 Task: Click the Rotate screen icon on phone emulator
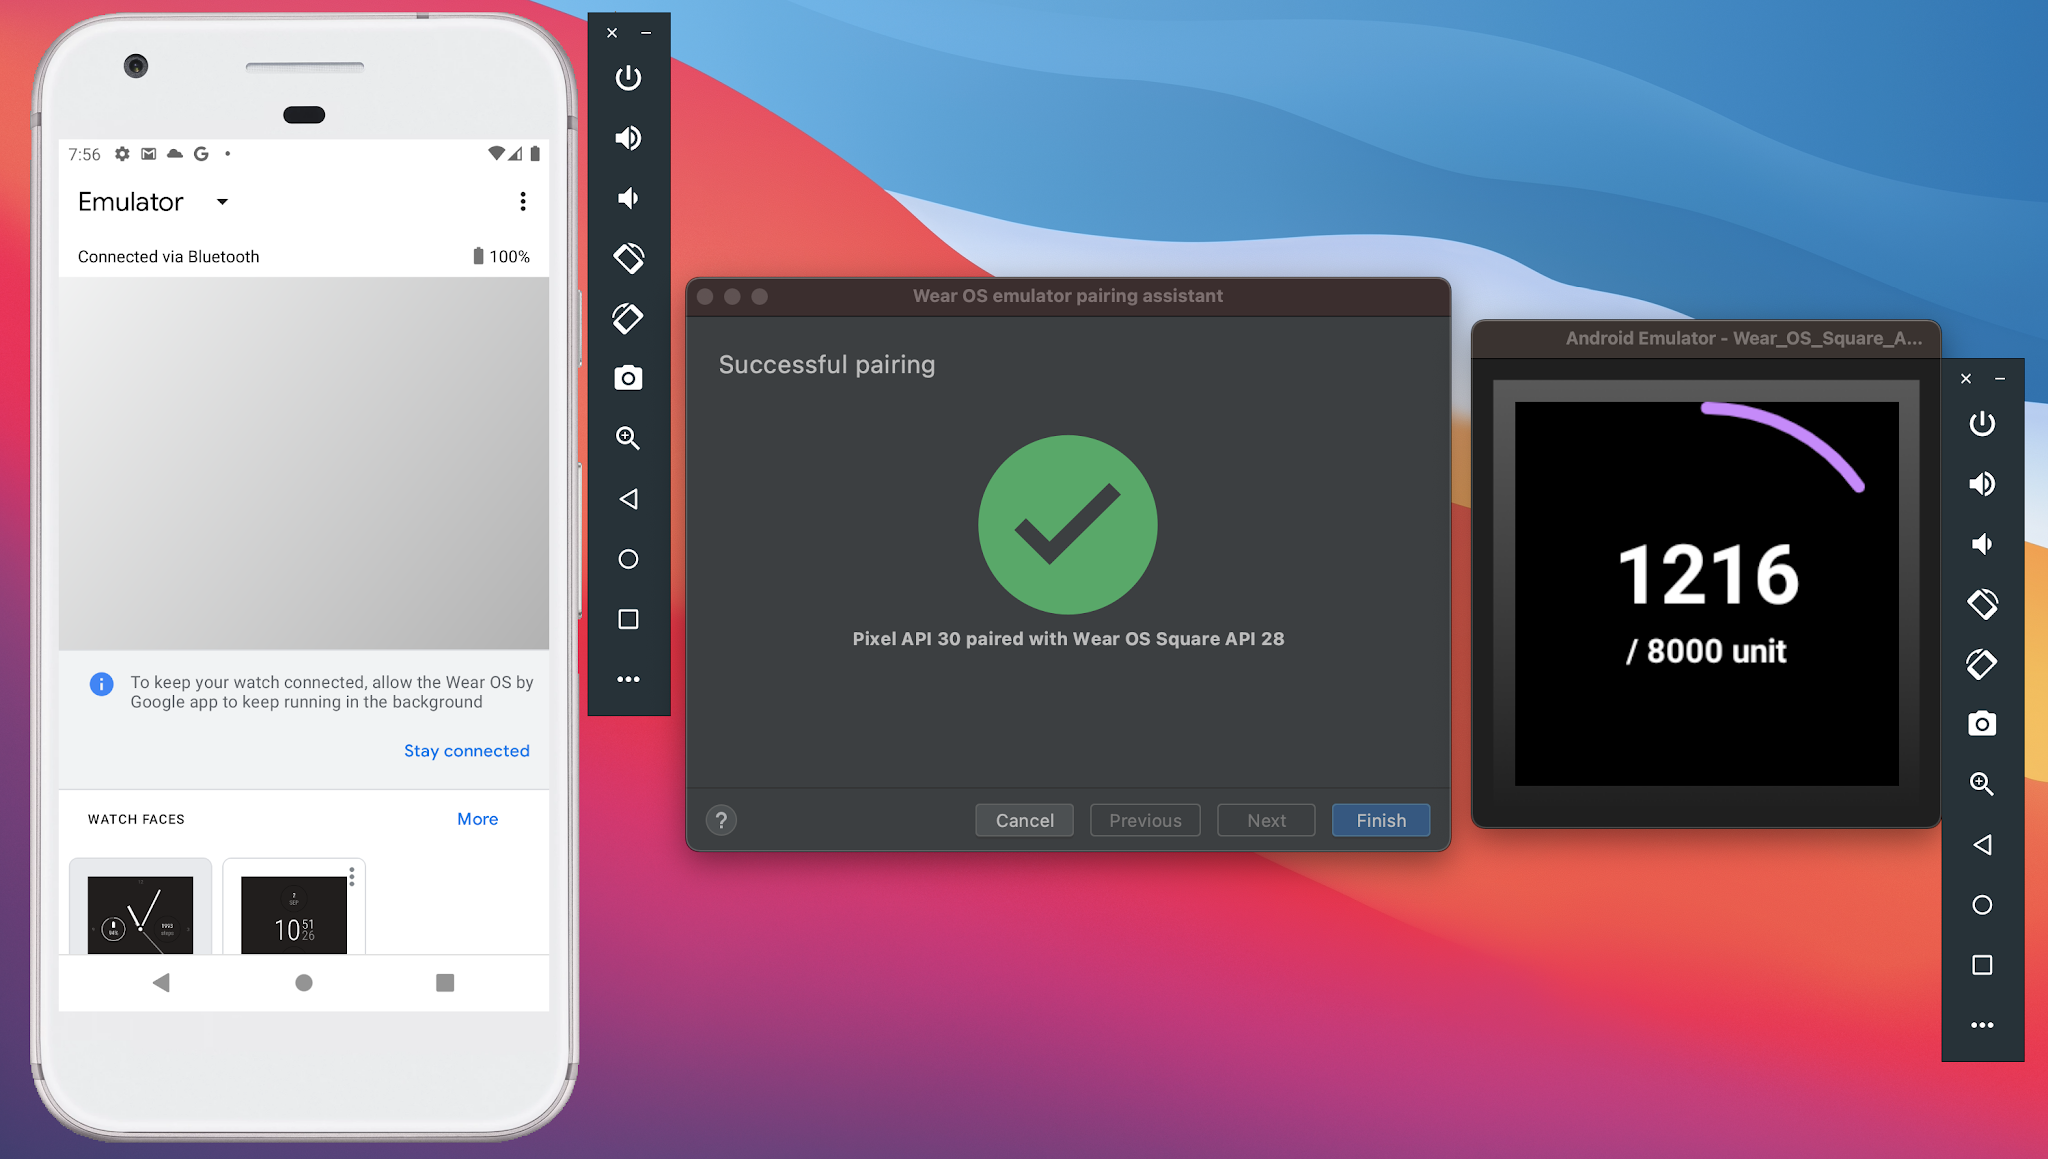(627, 257)
